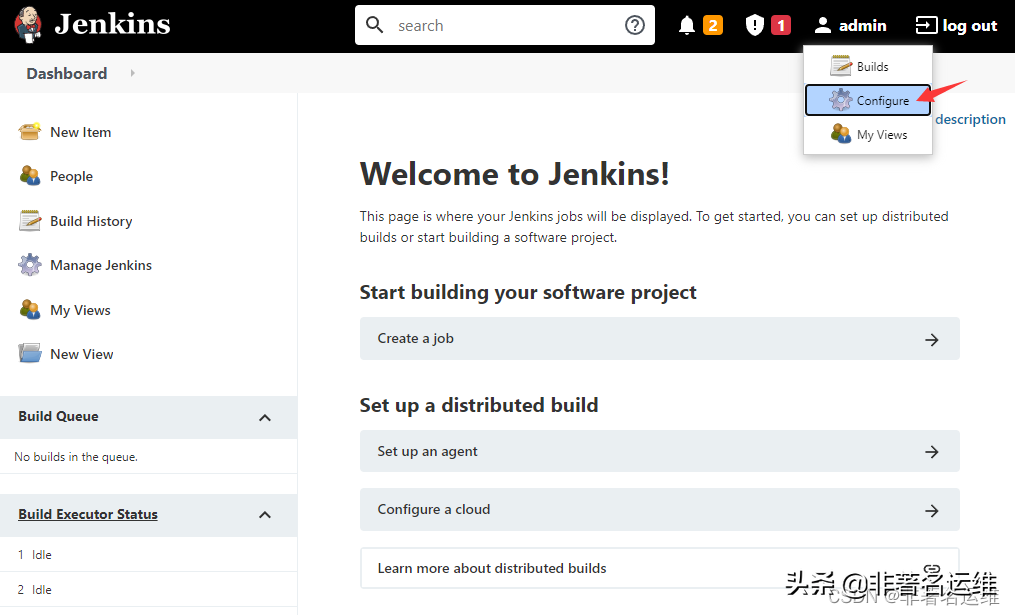Click the Create a job button
Viewport: 1015px width, 615px height.
pos(658,339)
